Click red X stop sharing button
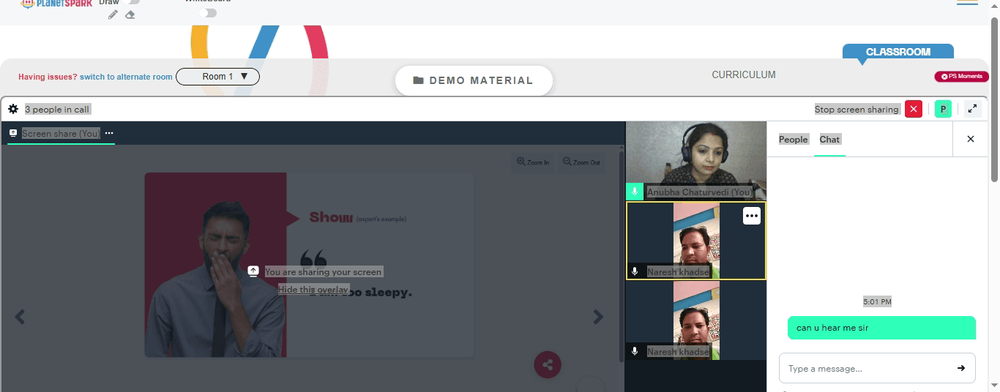This screenshot has width=1000, height=392. pos(913,109)
